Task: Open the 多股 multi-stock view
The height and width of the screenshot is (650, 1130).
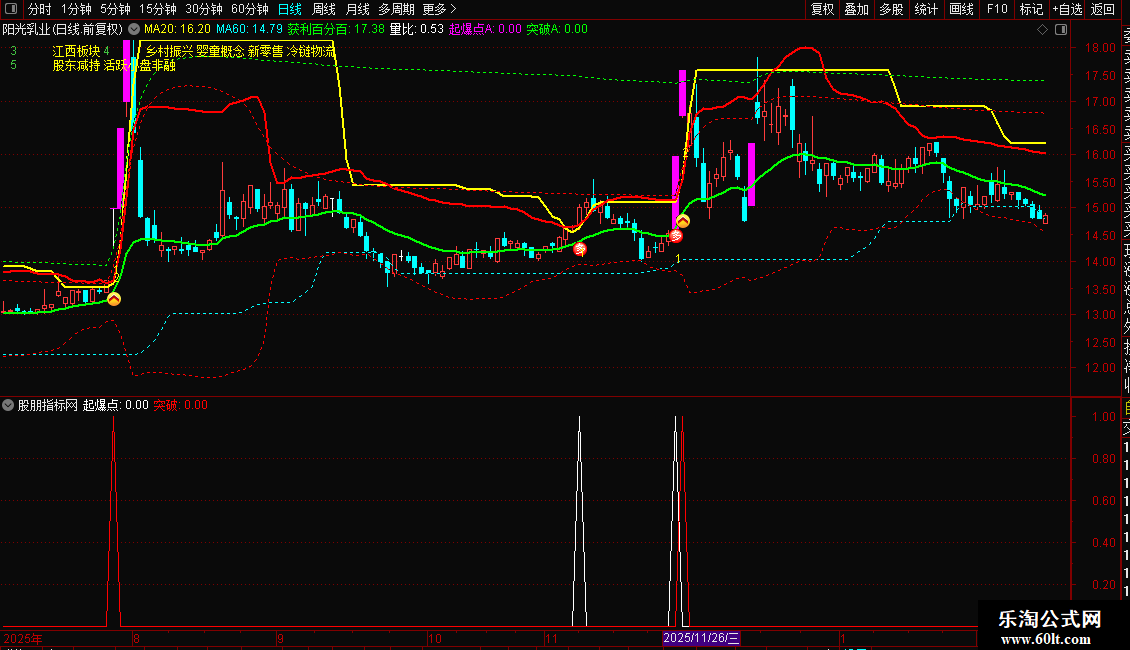Action: coord(891,9)
